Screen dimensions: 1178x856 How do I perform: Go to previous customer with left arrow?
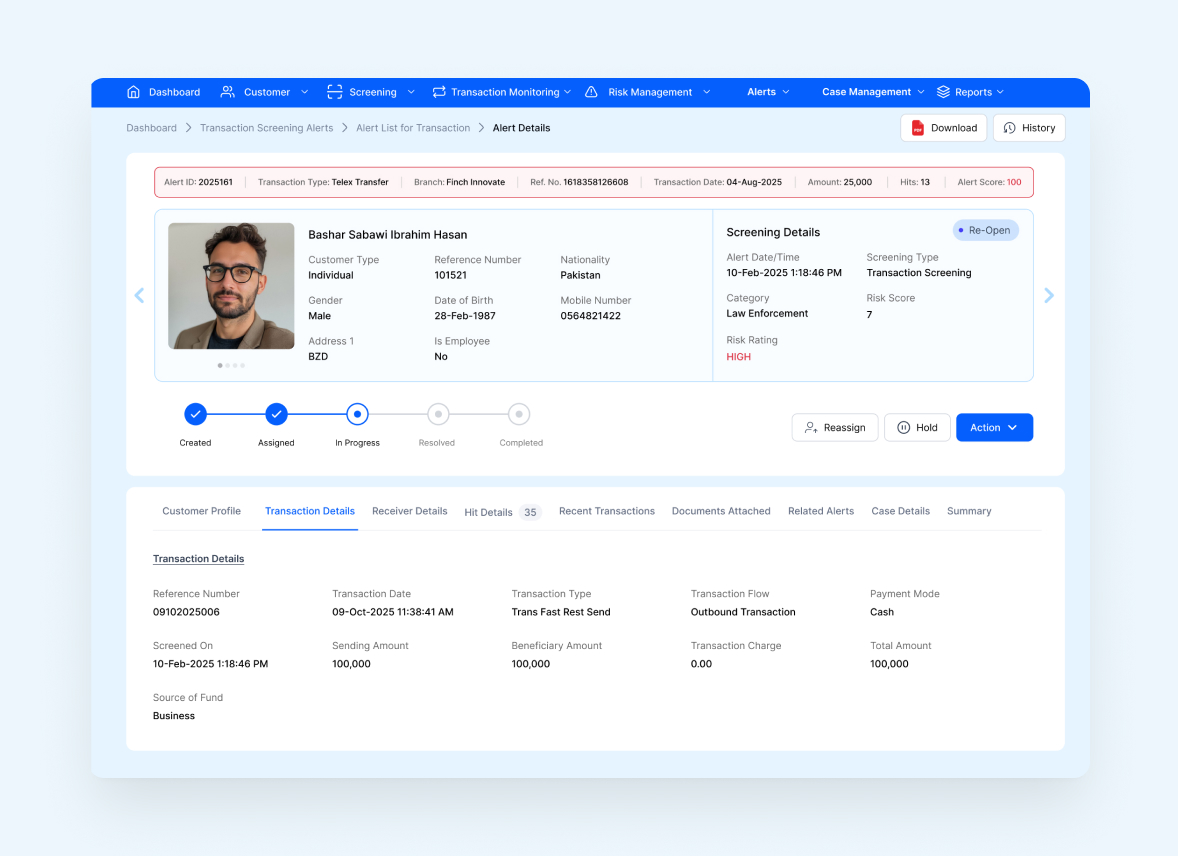(139, 295)
